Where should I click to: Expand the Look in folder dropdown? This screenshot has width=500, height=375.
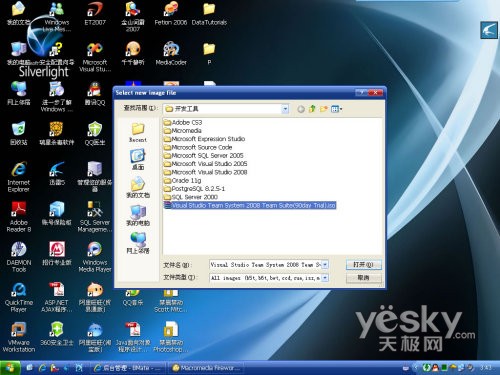point(285,109)
